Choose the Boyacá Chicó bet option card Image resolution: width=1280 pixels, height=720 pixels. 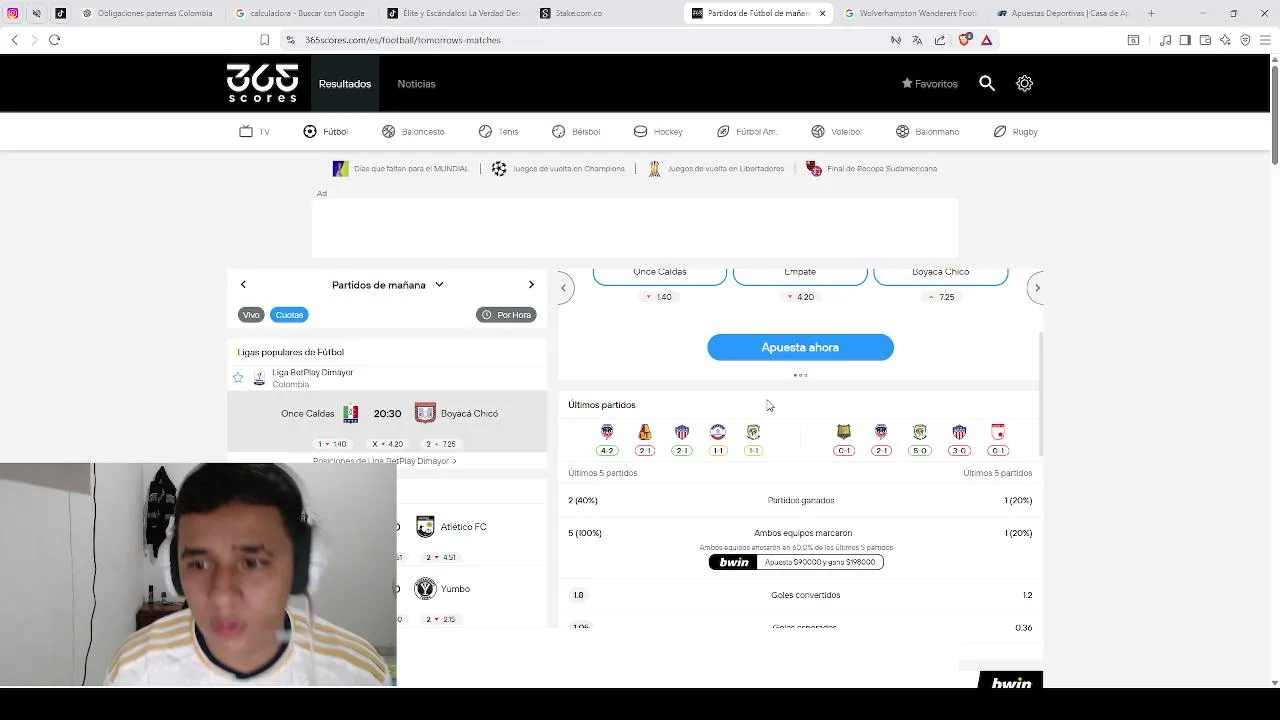coord(941,277)
